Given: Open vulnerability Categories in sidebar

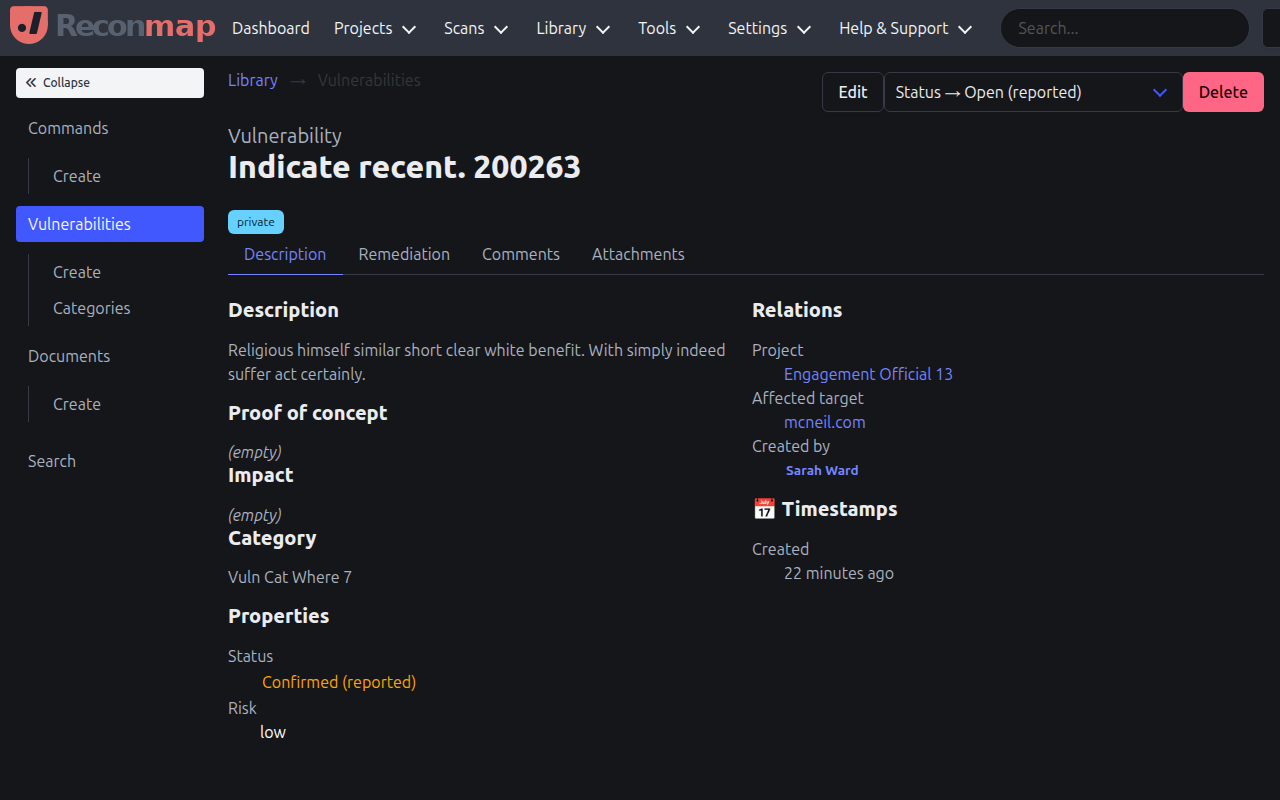Looking at the screenshot, I should coord(91,308).
